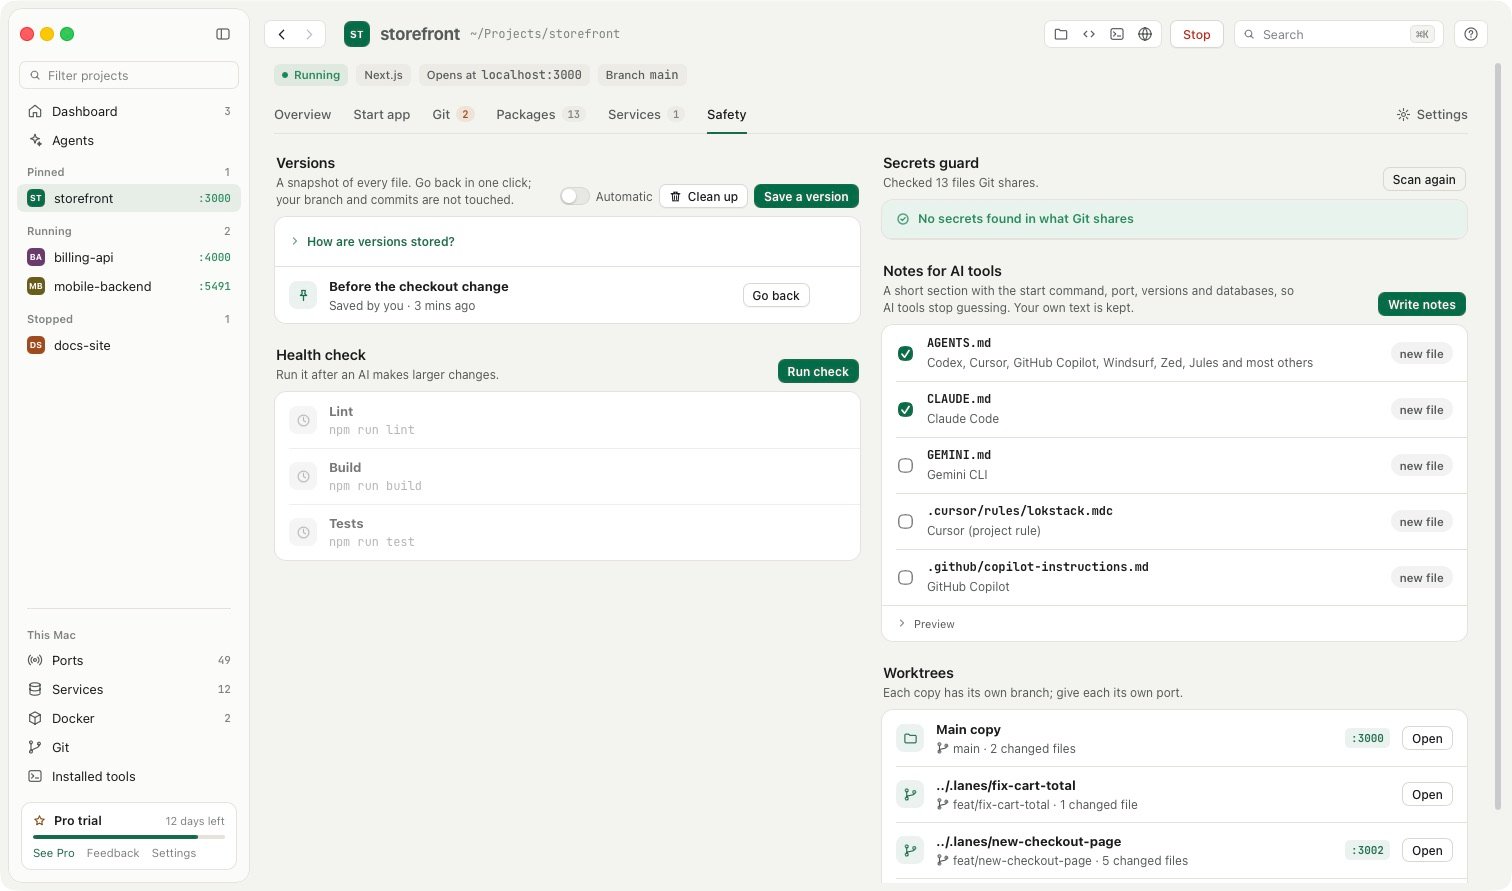Check the GEMINI.md checkbox
Screen dimensions: 1512x891
point(905,465)
